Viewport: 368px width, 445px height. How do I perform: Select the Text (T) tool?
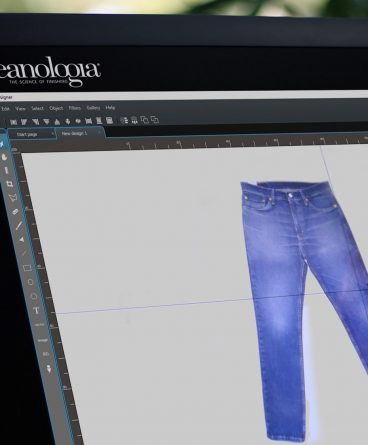pos(36,311)
